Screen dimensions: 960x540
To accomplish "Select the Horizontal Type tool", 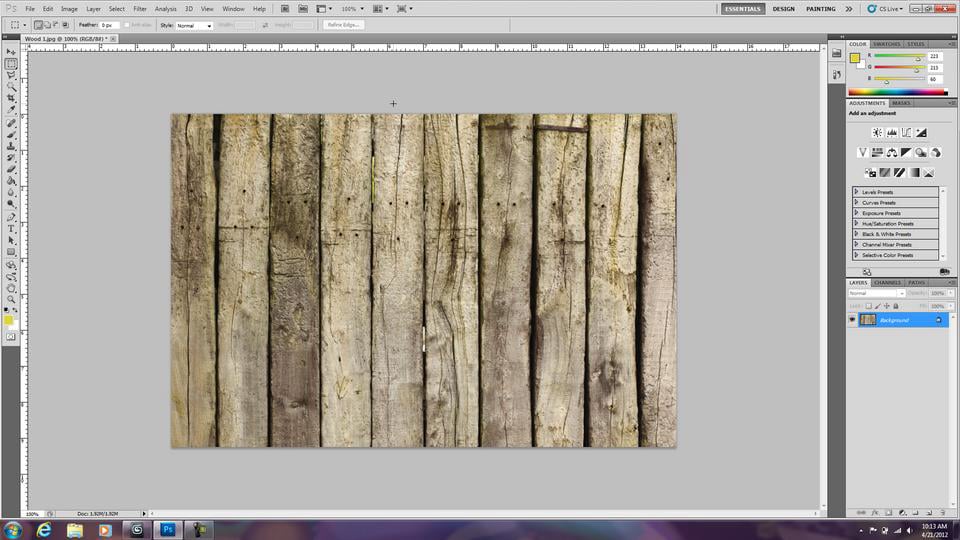I will (11, 228).
